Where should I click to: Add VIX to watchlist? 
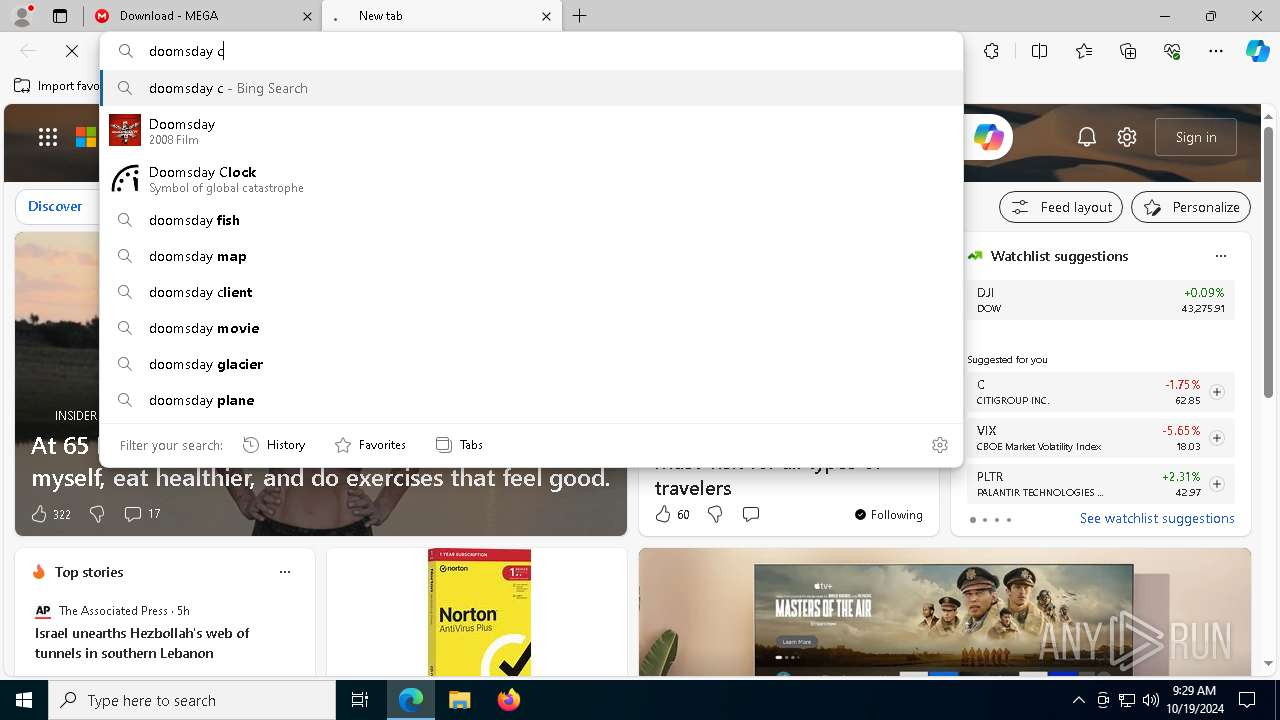coord(1217,438)
